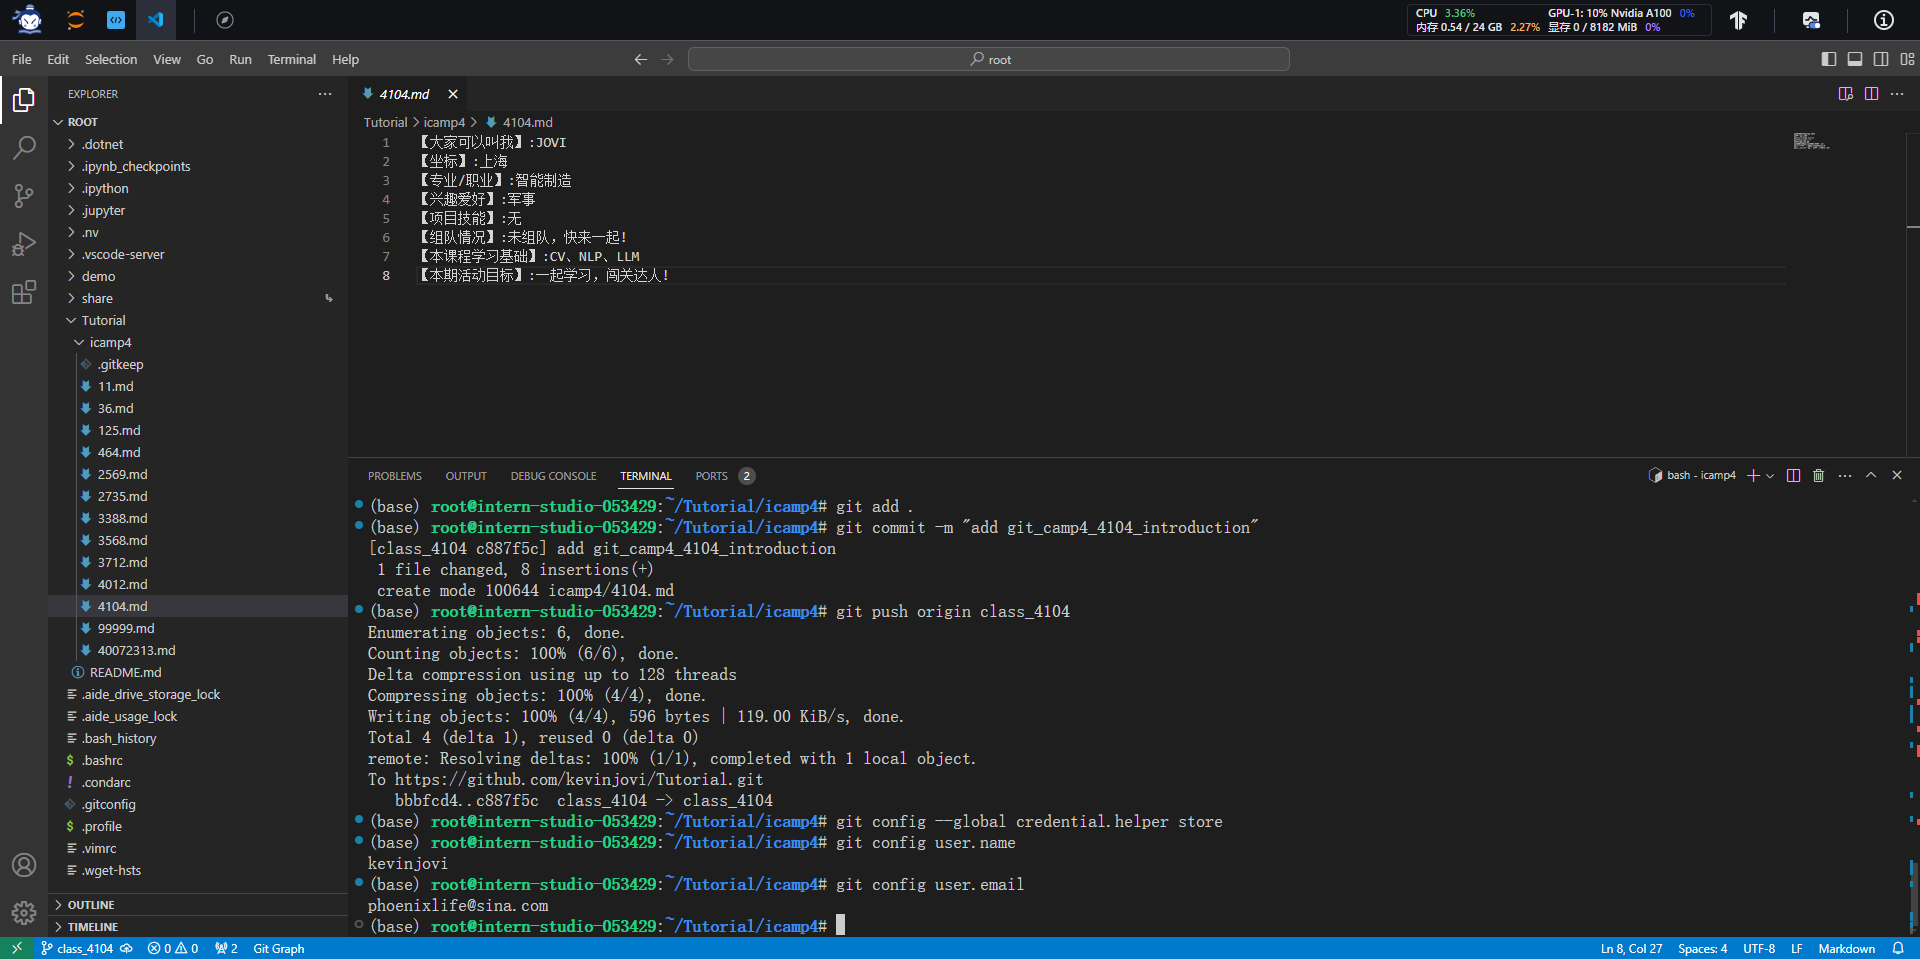Open preview to the side for 4104.md

pos(1846,94)
